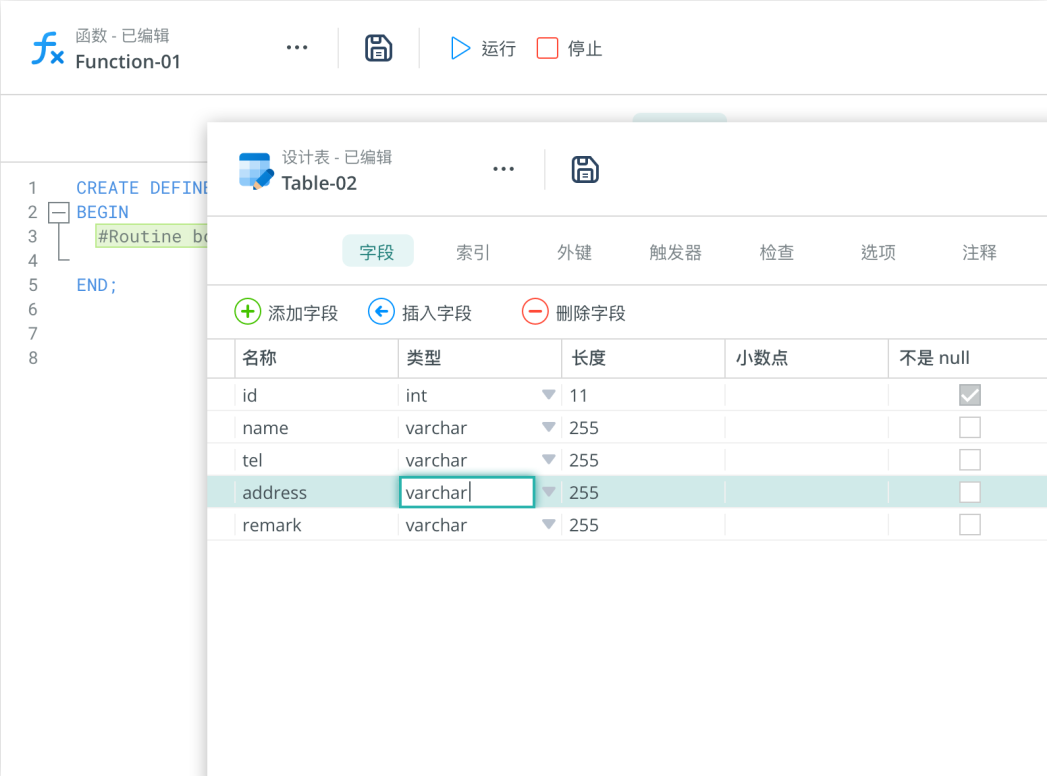Viewport: 1047px width, 776px height.
Task: Click the red minus 删除字段 icon
Action: pos(536,311)
